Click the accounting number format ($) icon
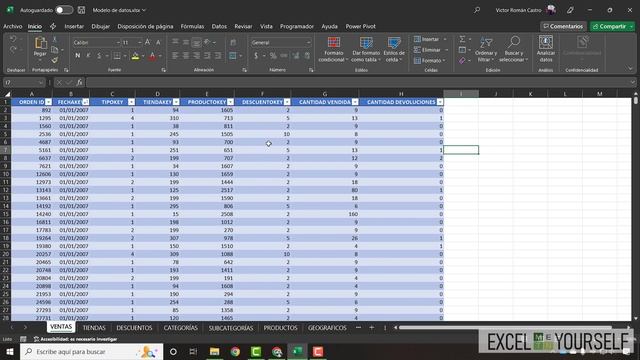 pos(256,56)
